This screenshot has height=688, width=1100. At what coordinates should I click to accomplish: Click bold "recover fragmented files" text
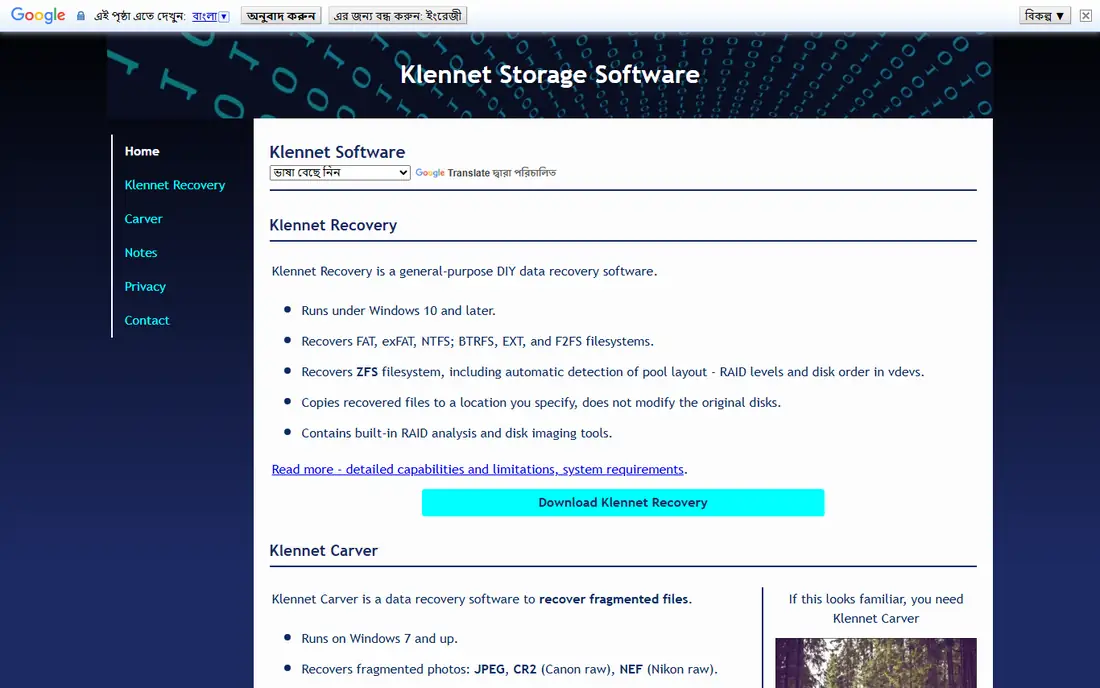tap(613, 599)
